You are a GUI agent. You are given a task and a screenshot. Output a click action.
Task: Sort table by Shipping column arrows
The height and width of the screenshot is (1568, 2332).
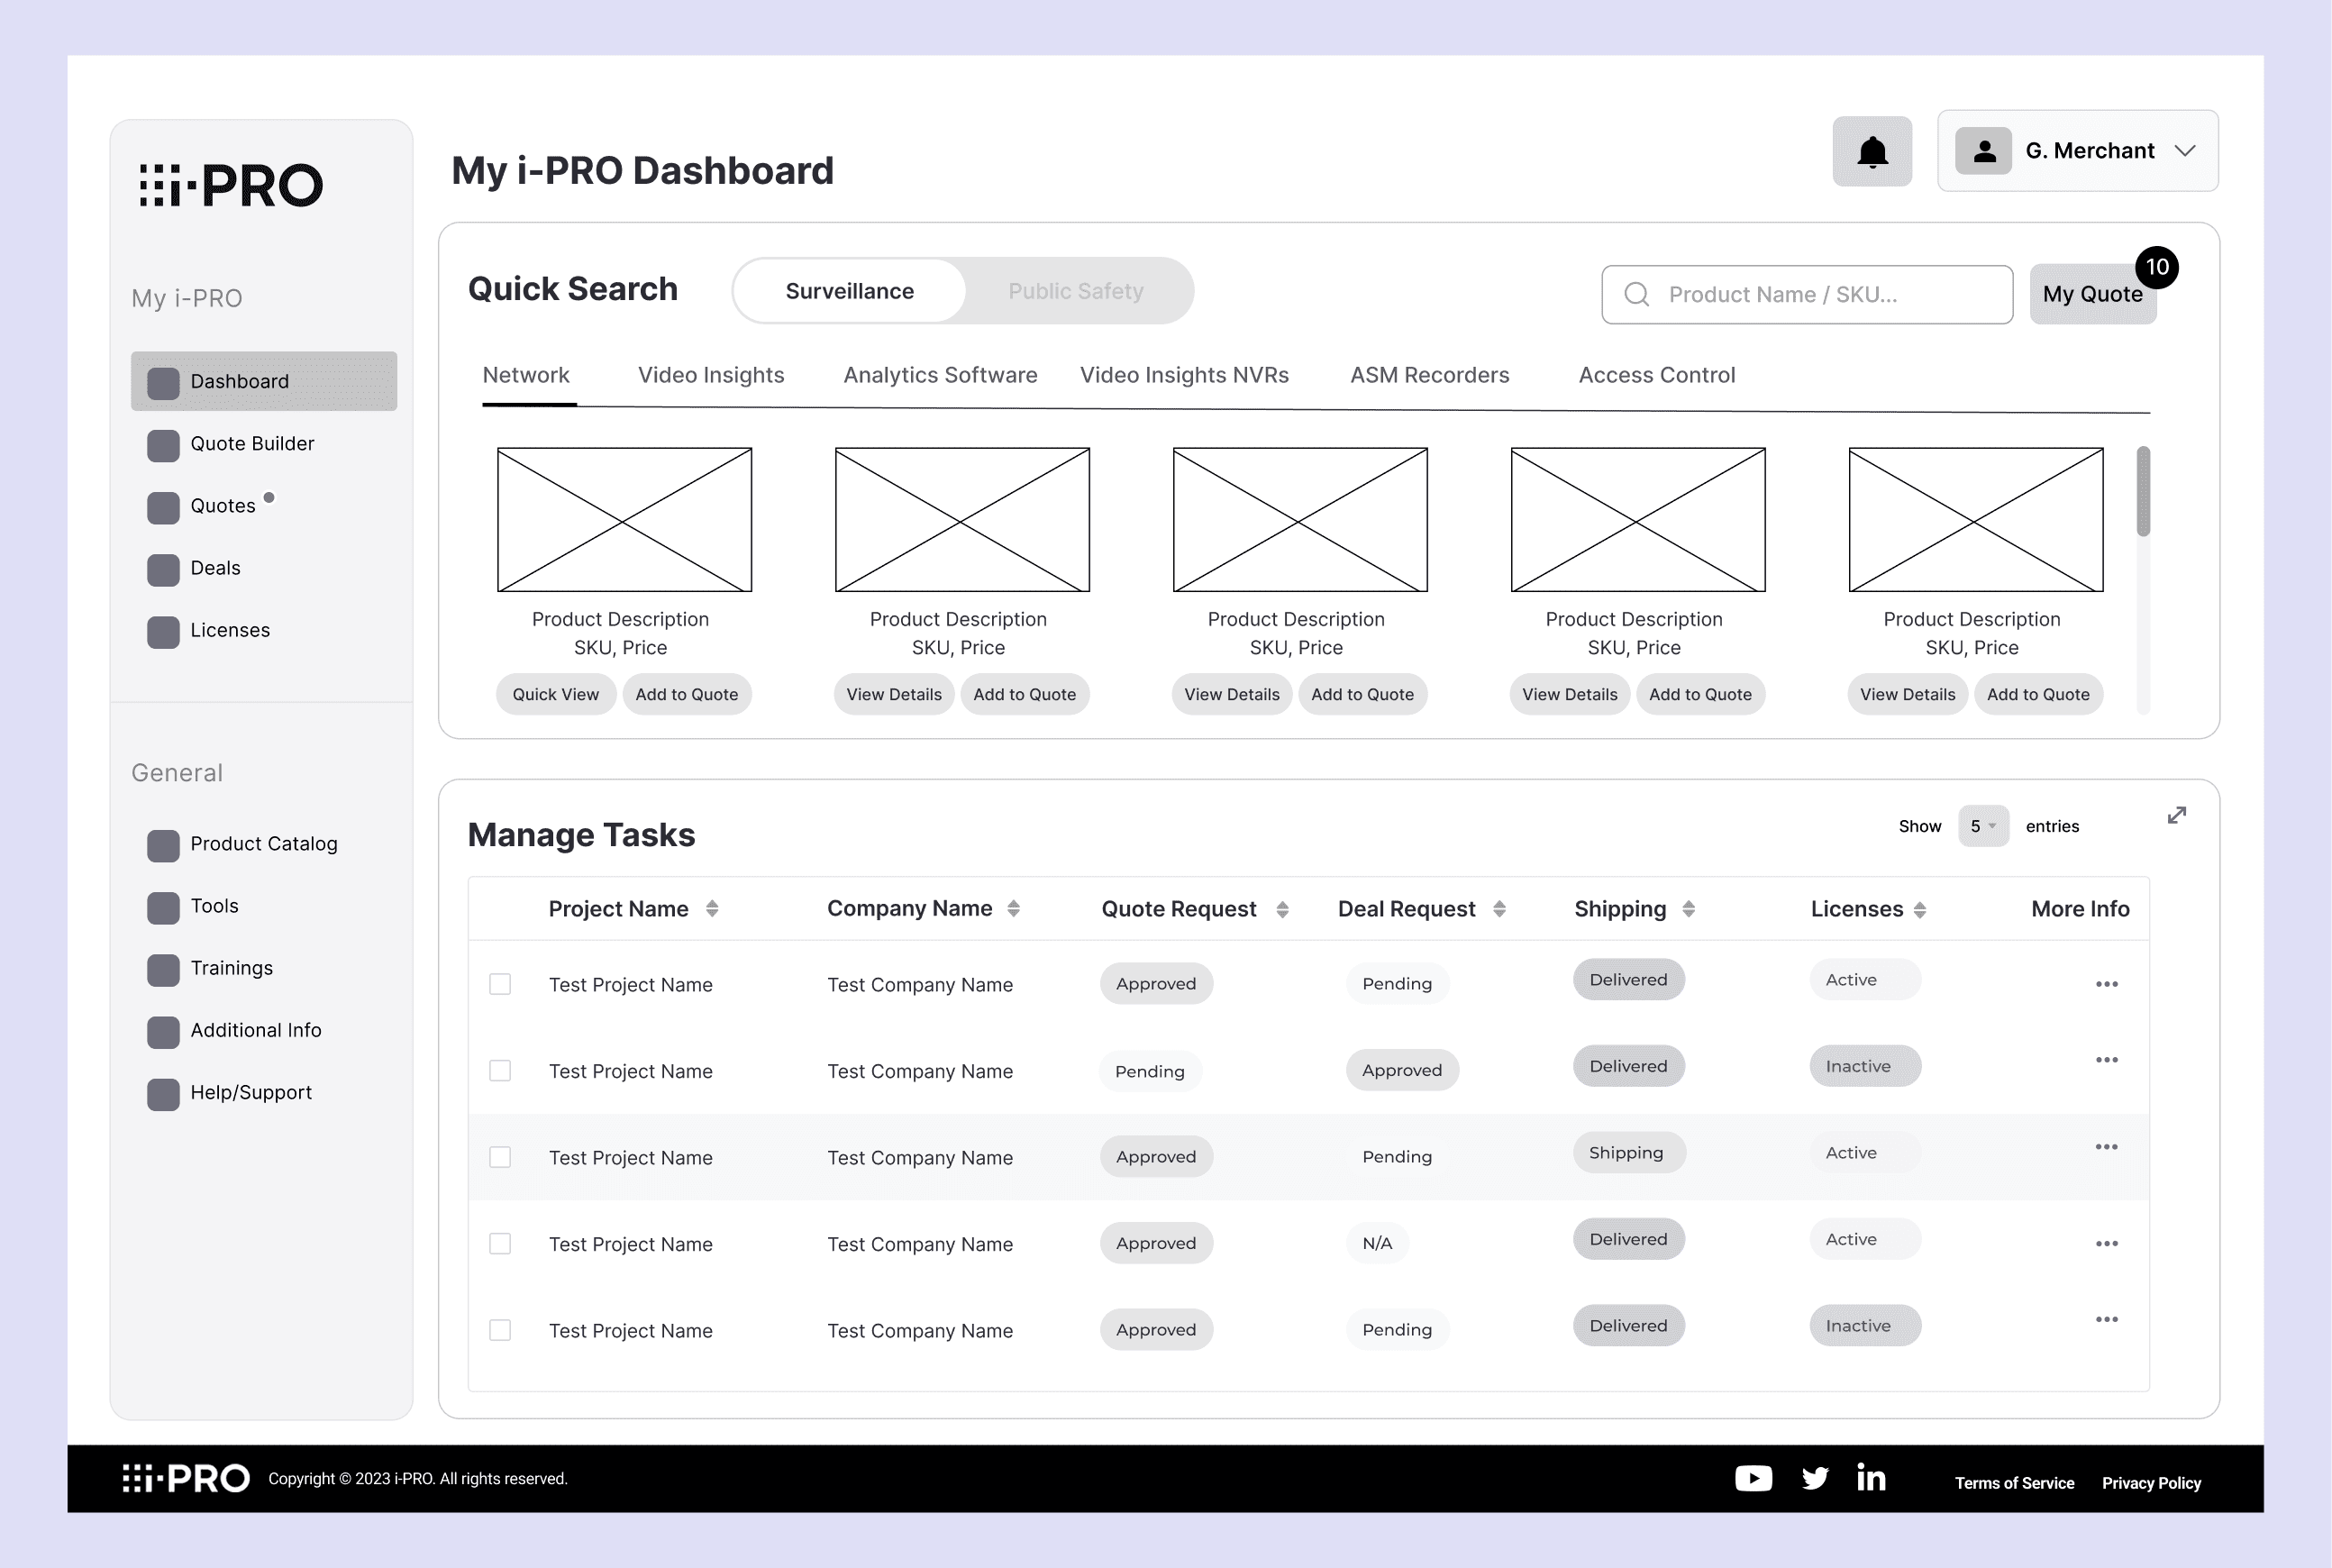click(1688, 908)
